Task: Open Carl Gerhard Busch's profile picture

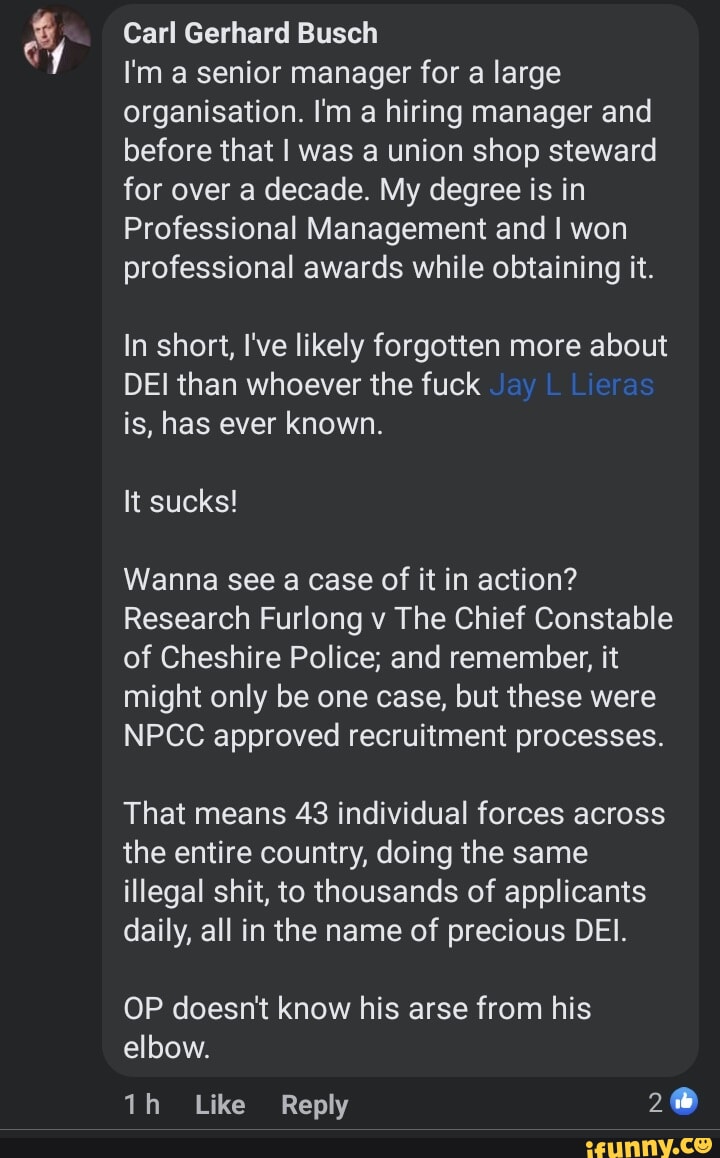Action: click(54, 42)
